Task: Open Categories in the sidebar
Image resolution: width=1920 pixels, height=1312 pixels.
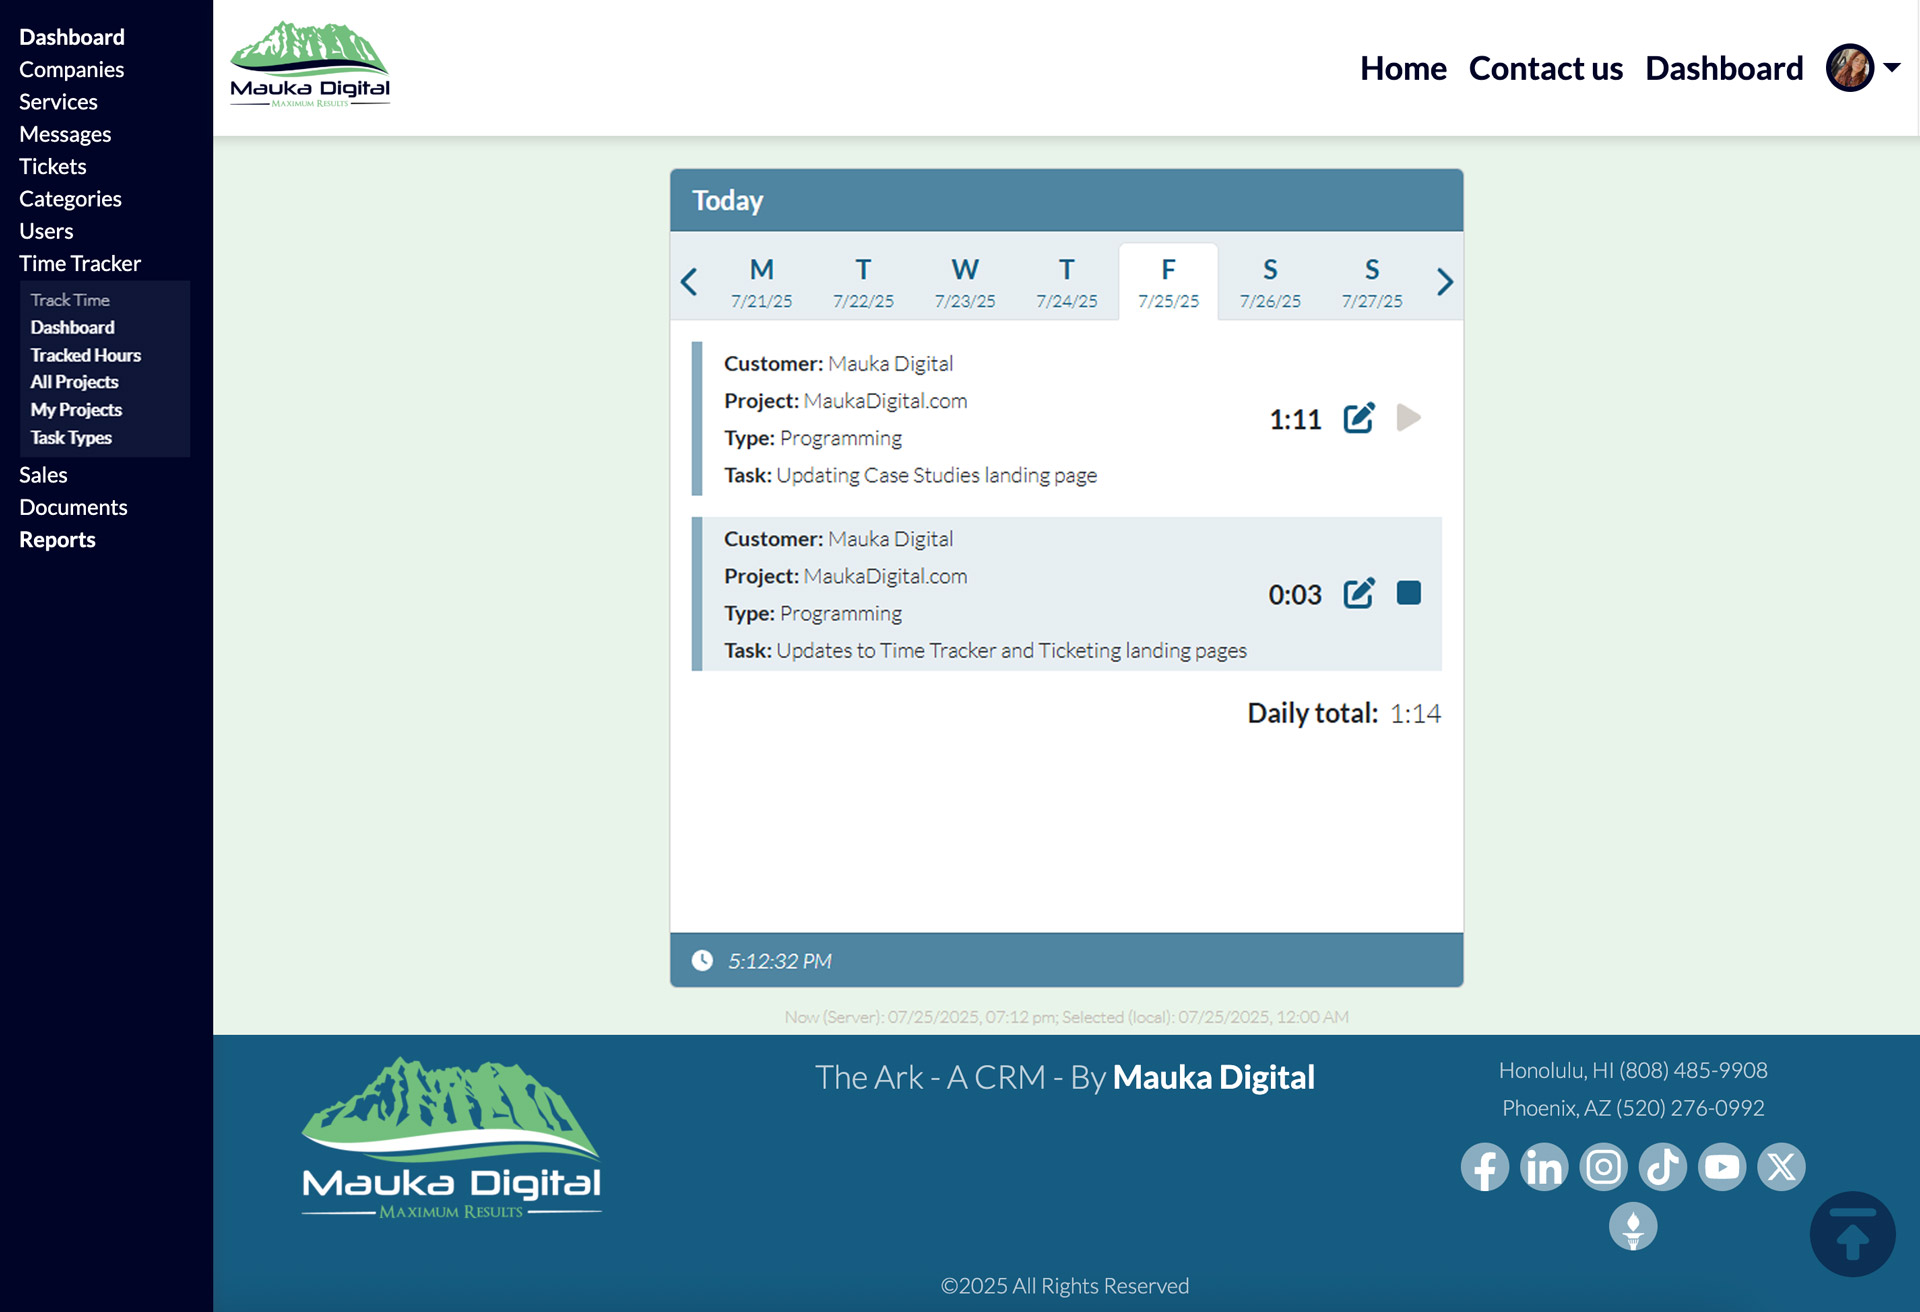Action: tap(70, 199)
